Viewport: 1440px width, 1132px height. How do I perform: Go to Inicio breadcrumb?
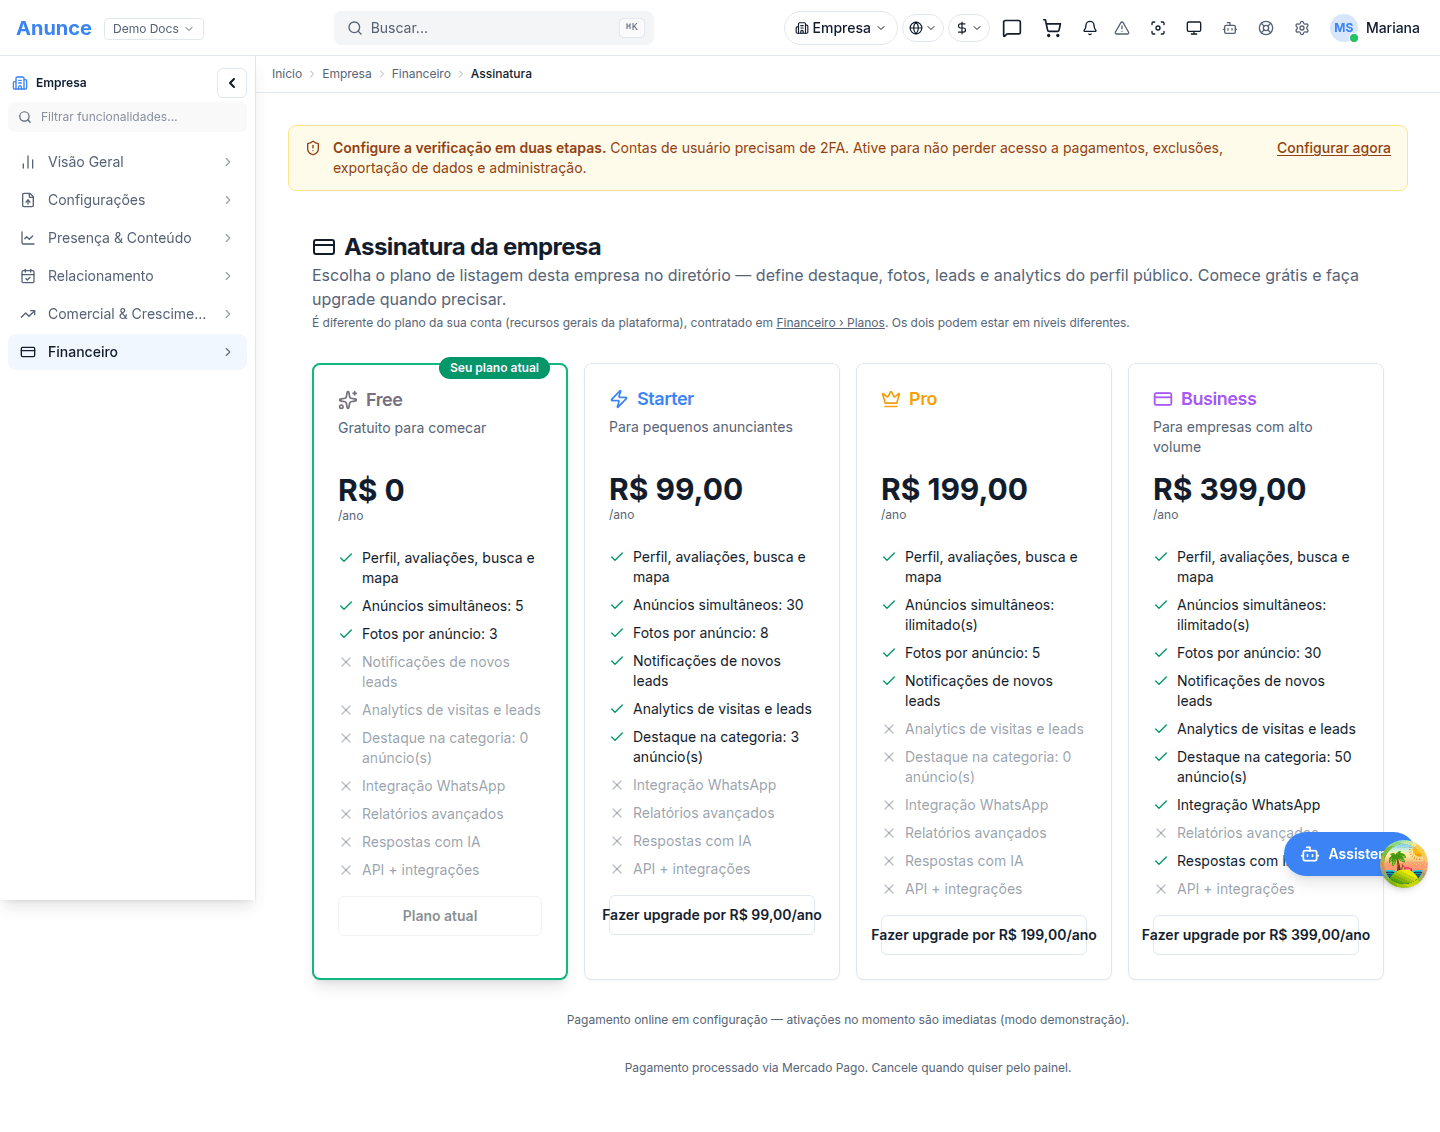click(x=287, y=74)
